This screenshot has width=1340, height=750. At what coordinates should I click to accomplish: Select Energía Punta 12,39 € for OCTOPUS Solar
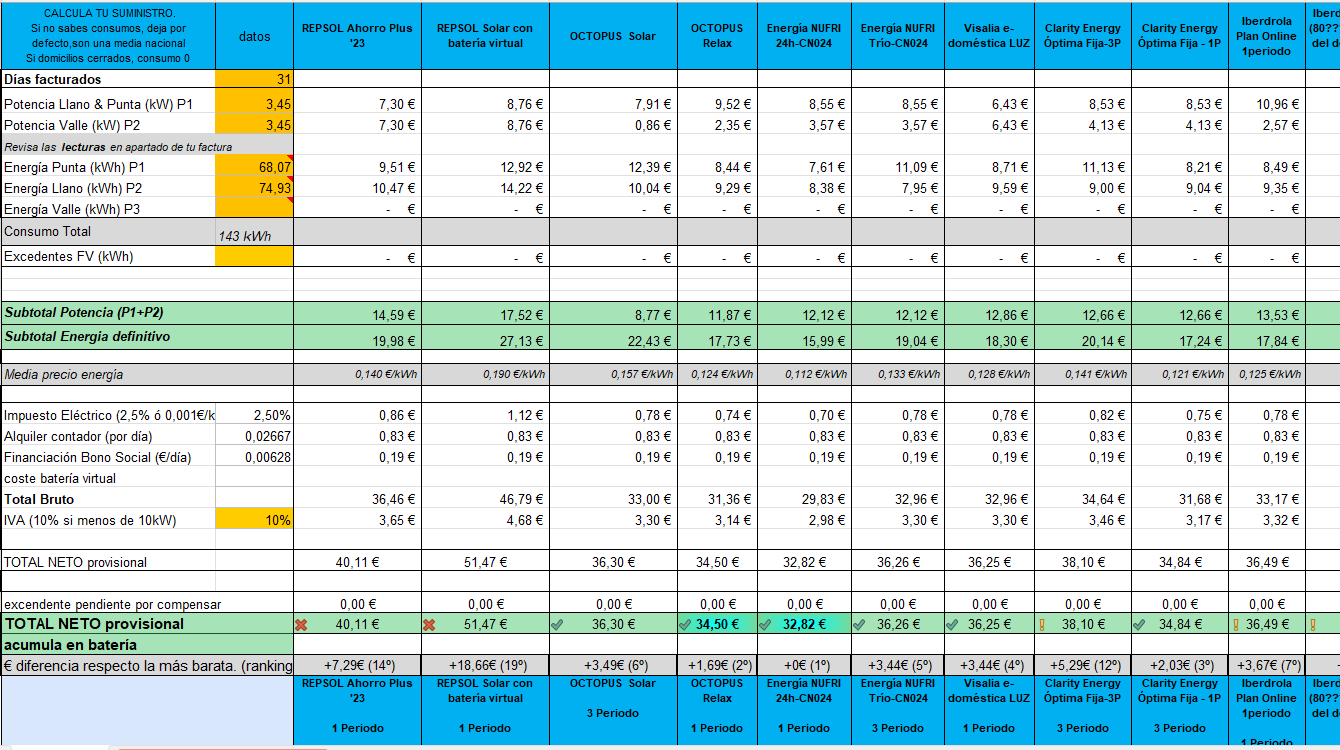[613, 167]
